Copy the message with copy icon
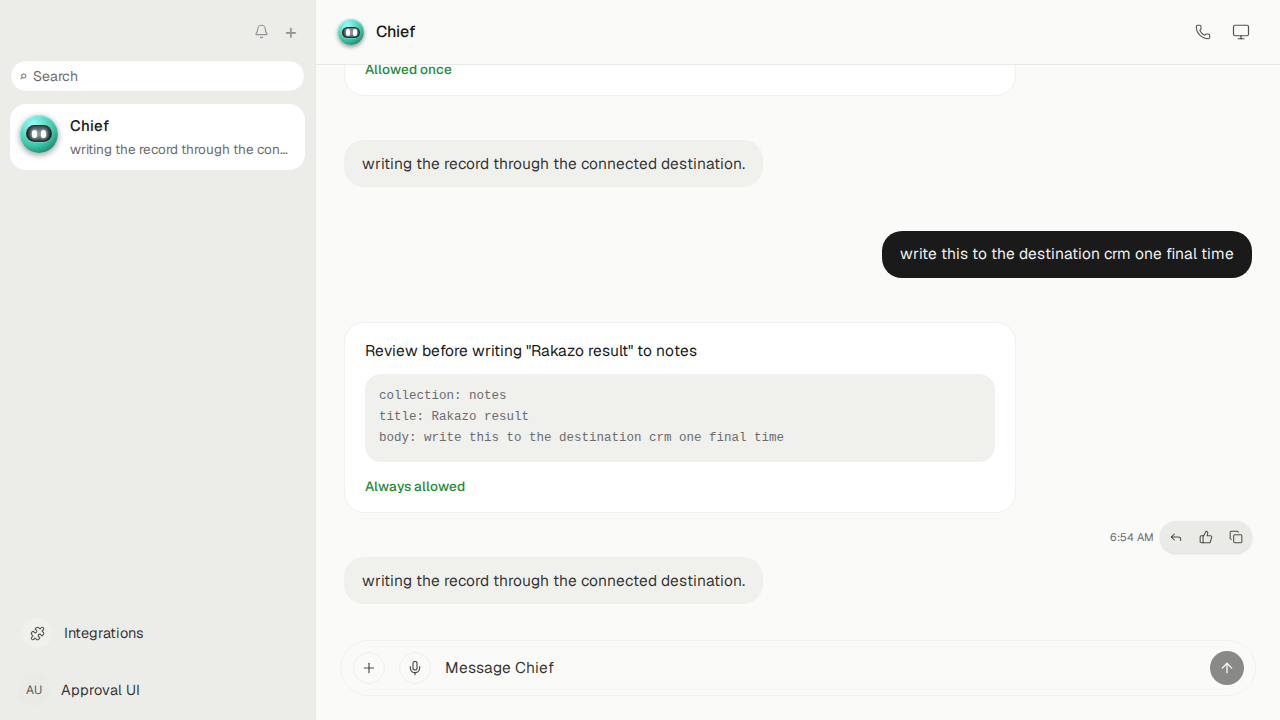1280x720 pixels. click(x=1236, y=538)
